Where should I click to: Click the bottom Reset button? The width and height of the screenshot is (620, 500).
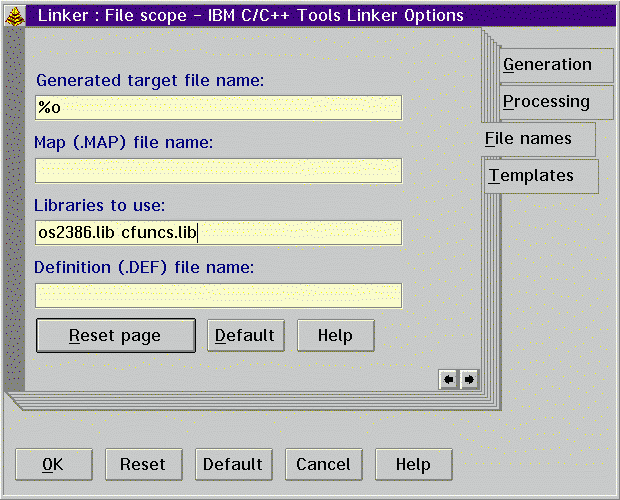pos(144,464)
